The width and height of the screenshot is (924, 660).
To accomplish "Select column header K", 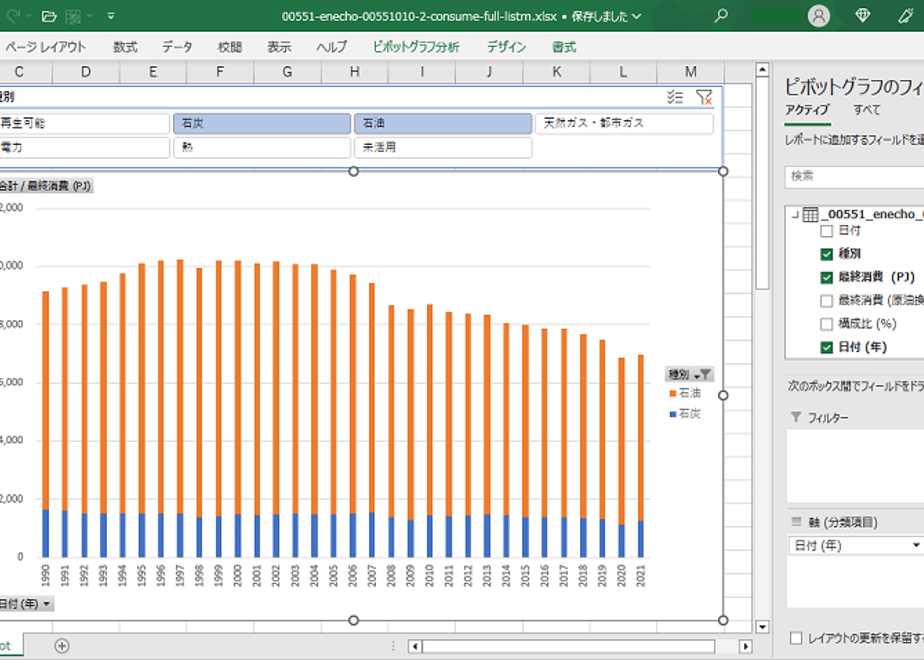I will (556, 72).
